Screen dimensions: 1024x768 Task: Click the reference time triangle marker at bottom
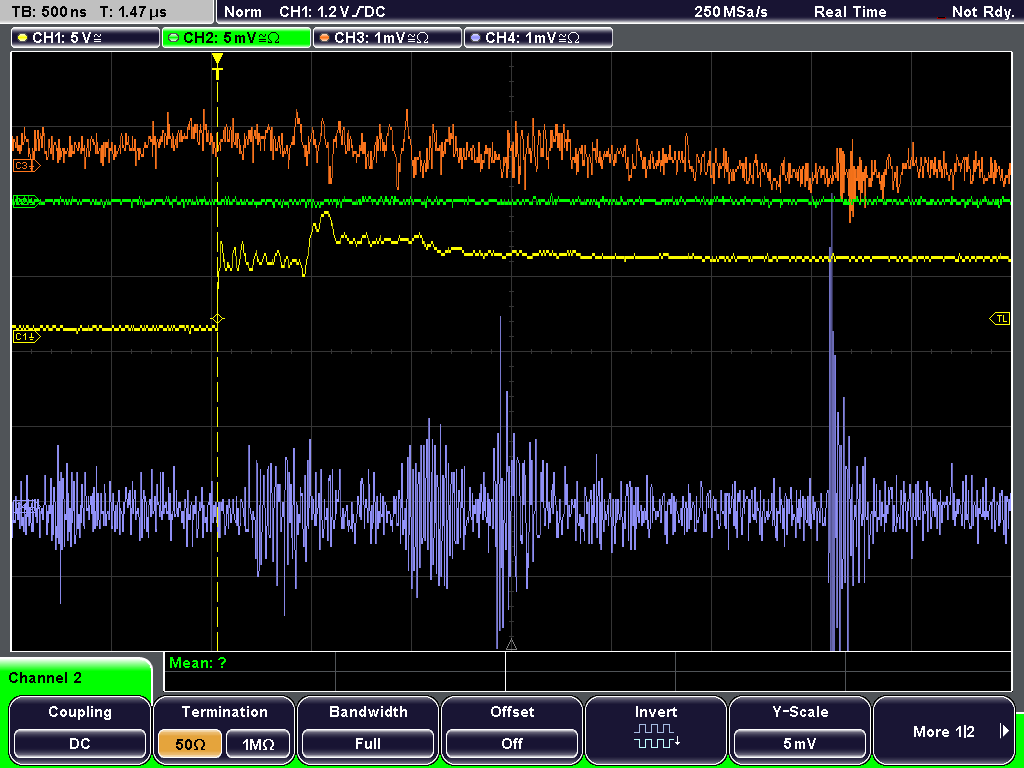[x=511, y=645]
